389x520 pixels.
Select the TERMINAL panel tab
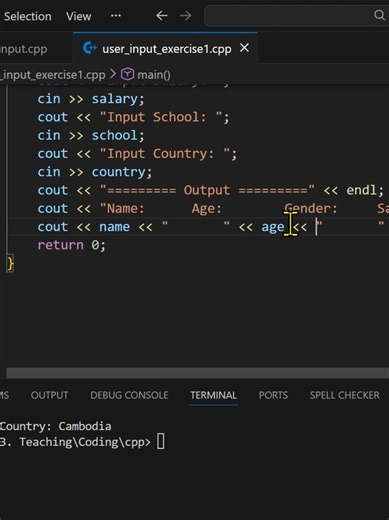click(x=213, y=395)
